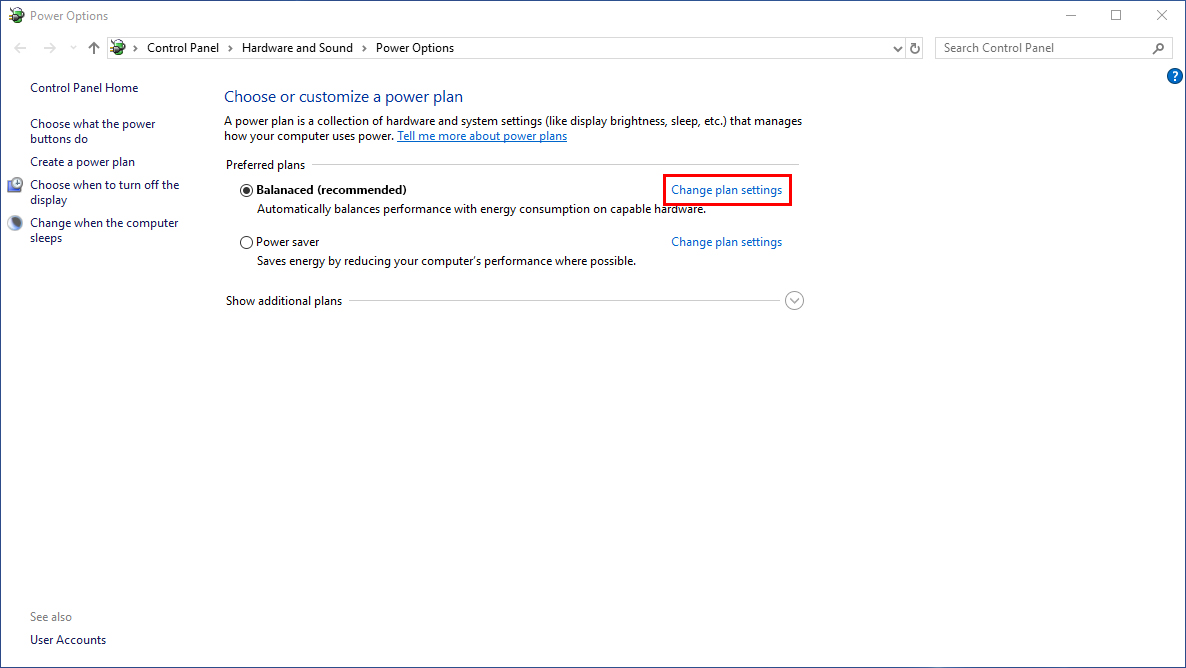The height and width of the screenshot is (668, 1186).
Task: Click the Search Control Panel field
Action: coord(1040,48)
